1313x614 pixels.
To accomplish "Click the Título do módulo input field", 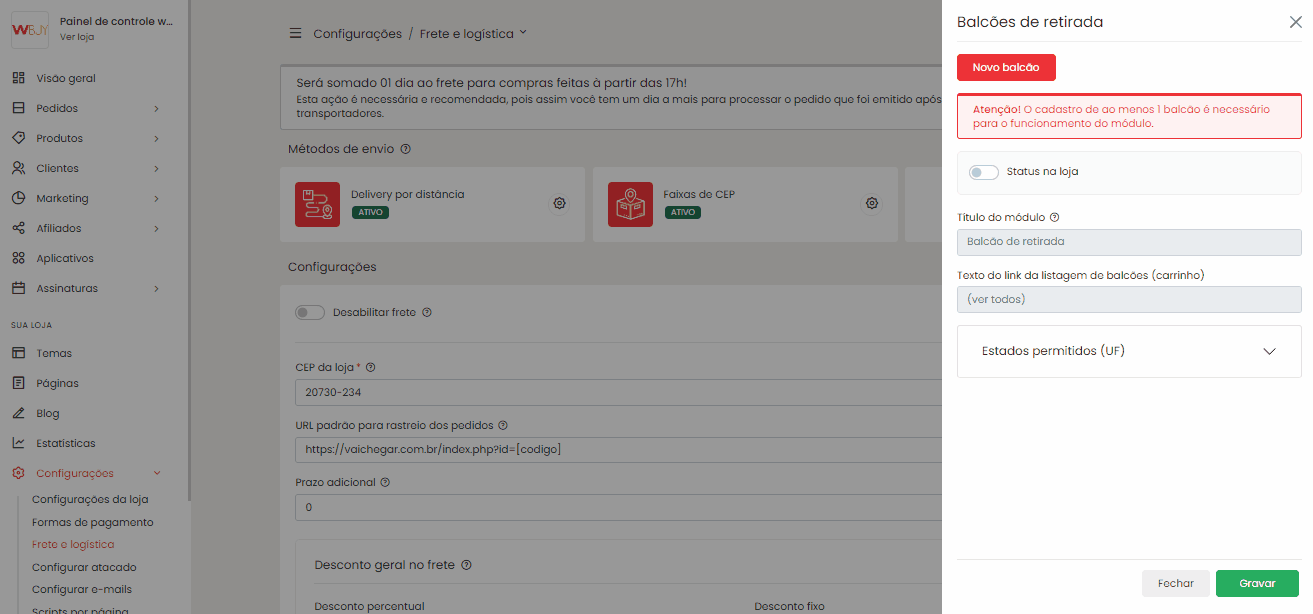I will [x=1129, y=242].
